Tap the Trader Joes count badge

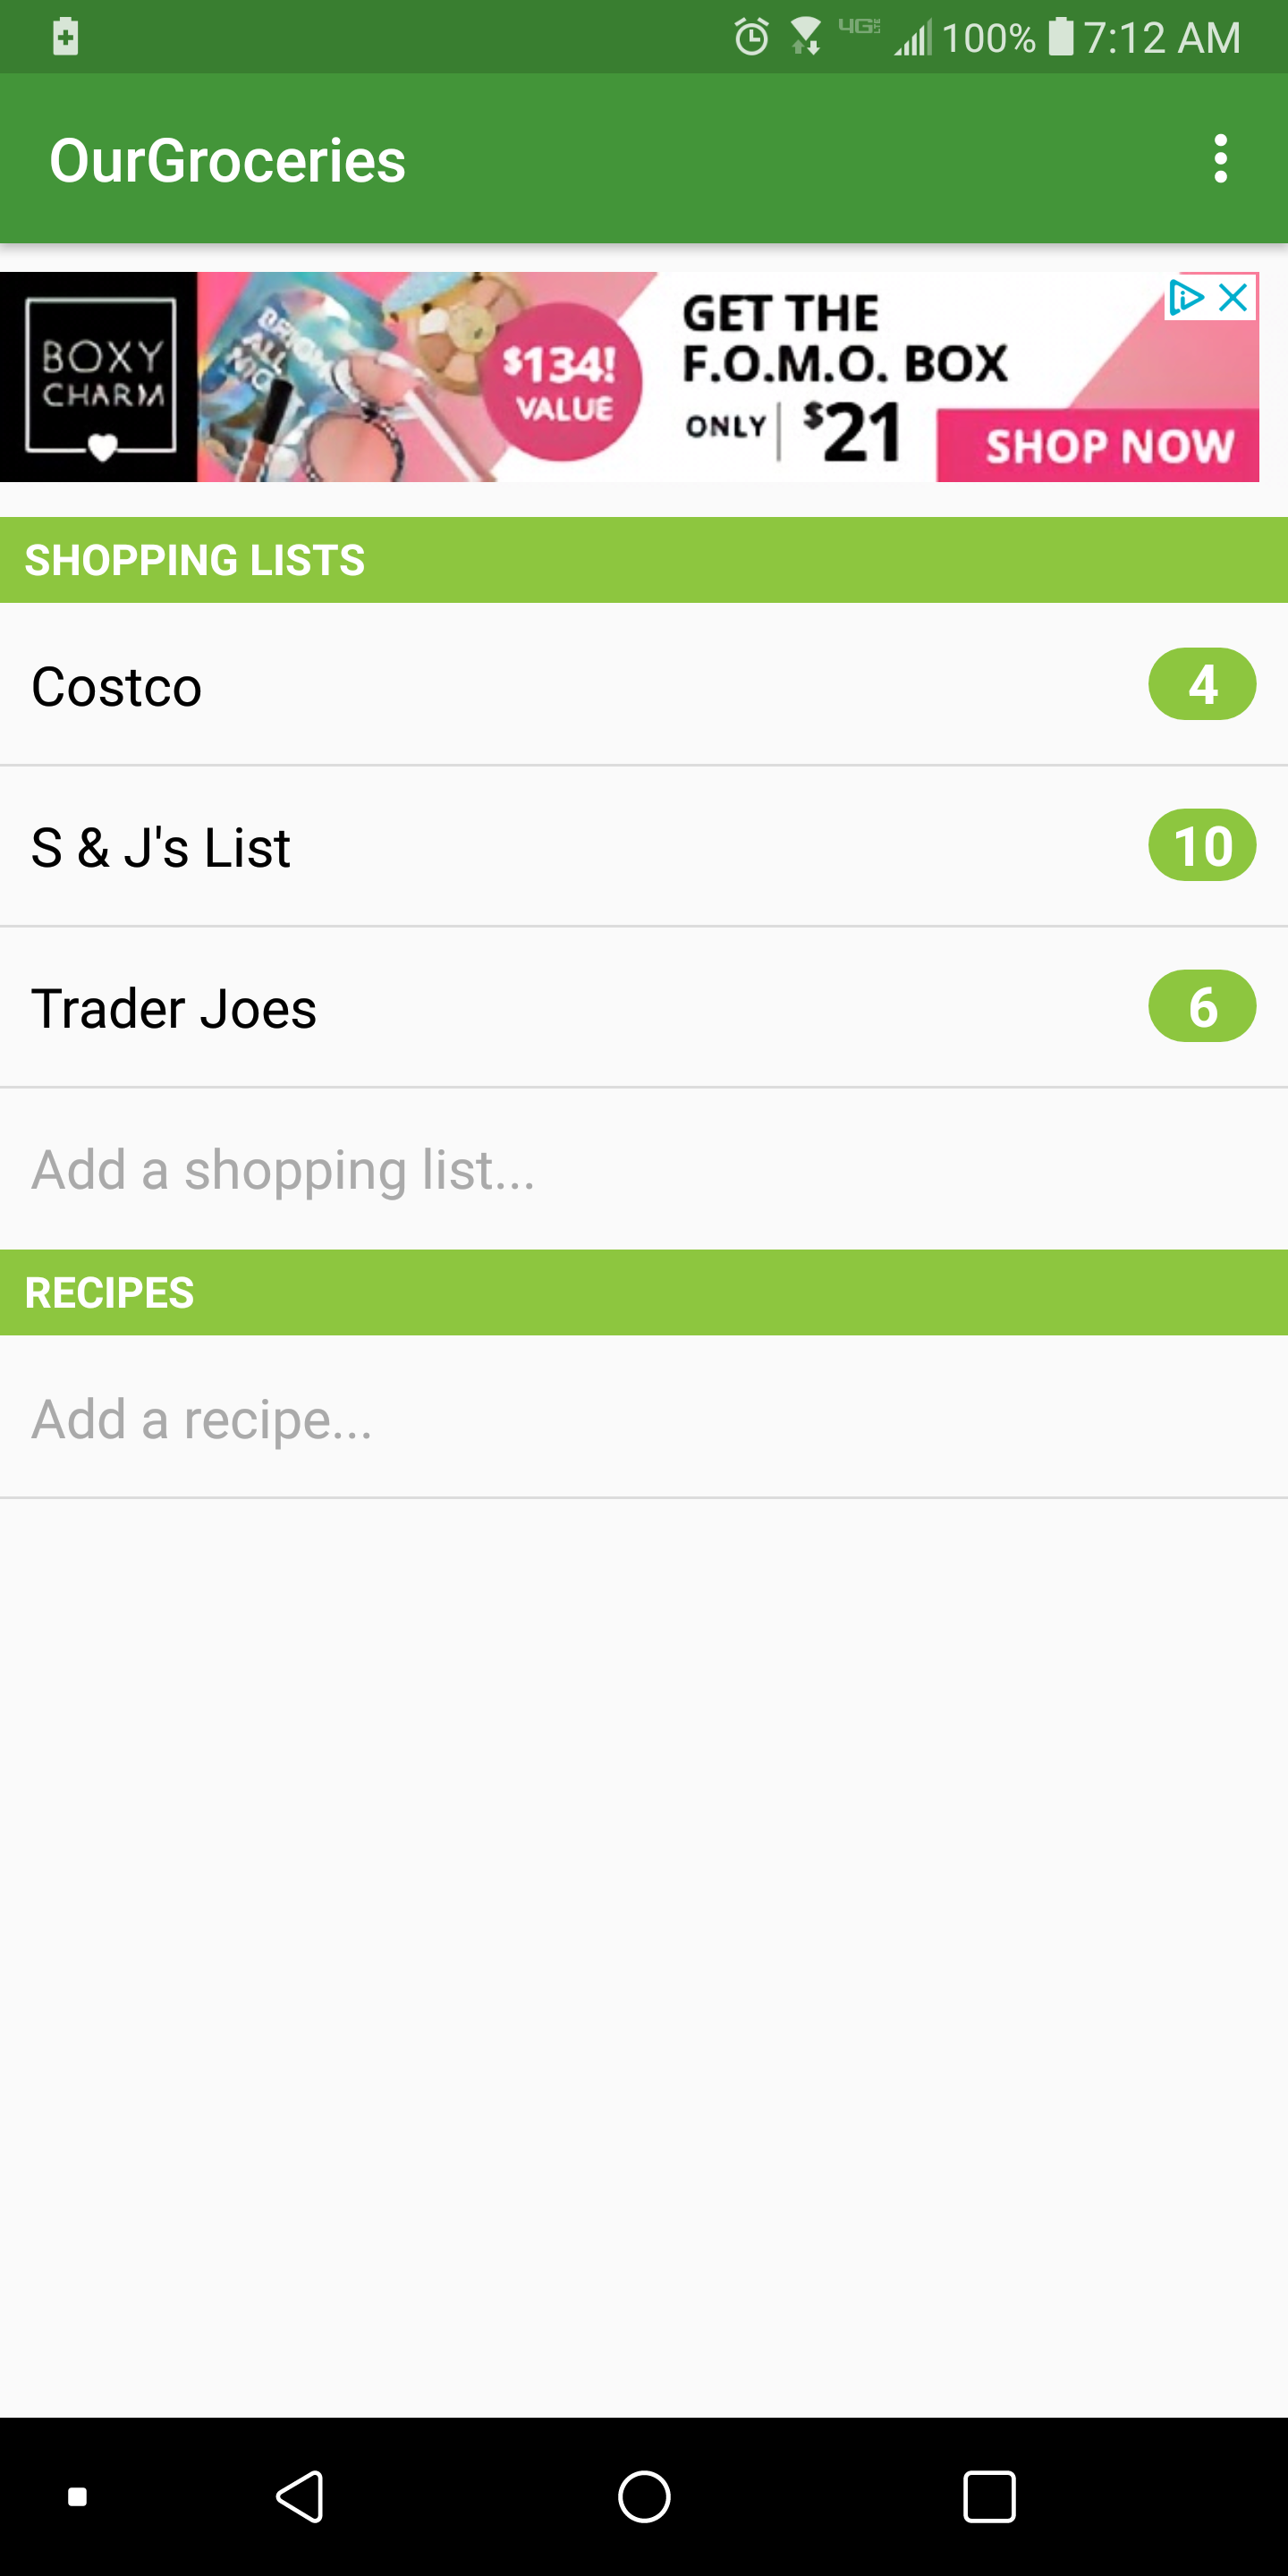(1201, 1007)
